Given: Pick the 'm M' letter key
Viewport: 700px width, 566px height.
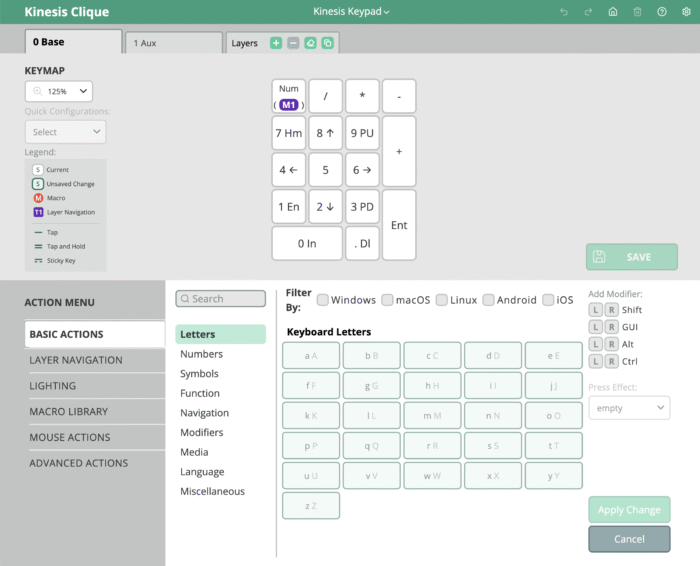Looking at the screenshot, I should pos(432,416).
